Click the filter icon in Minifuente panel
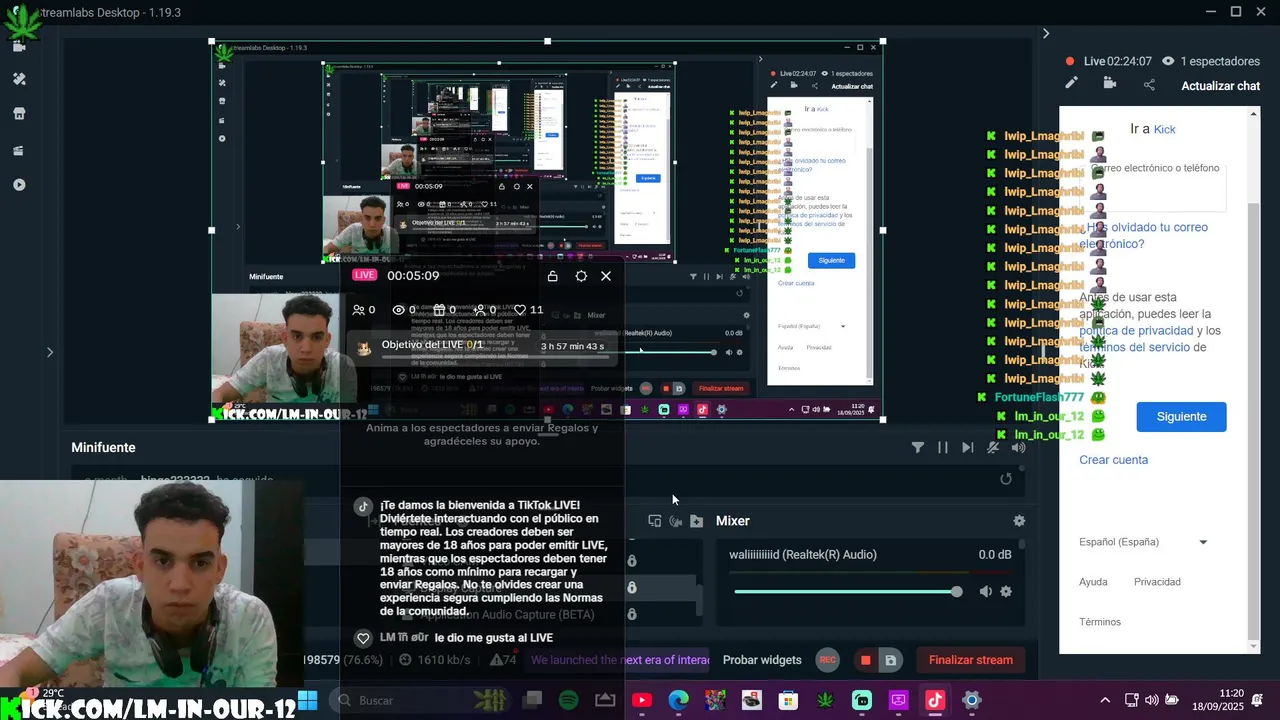 (918, 448)
